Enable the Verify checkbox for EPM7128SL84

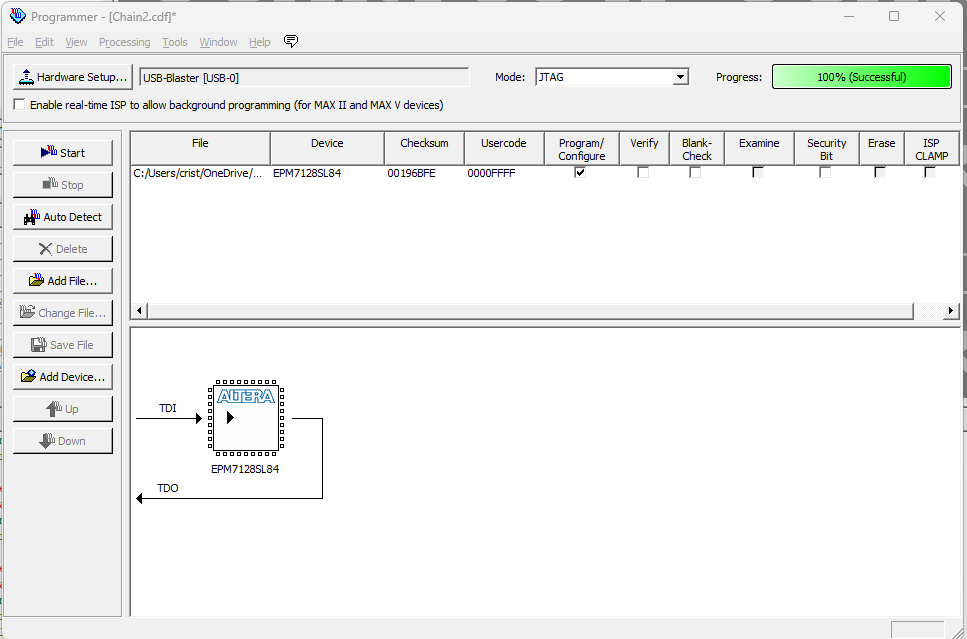pos(643,172)
